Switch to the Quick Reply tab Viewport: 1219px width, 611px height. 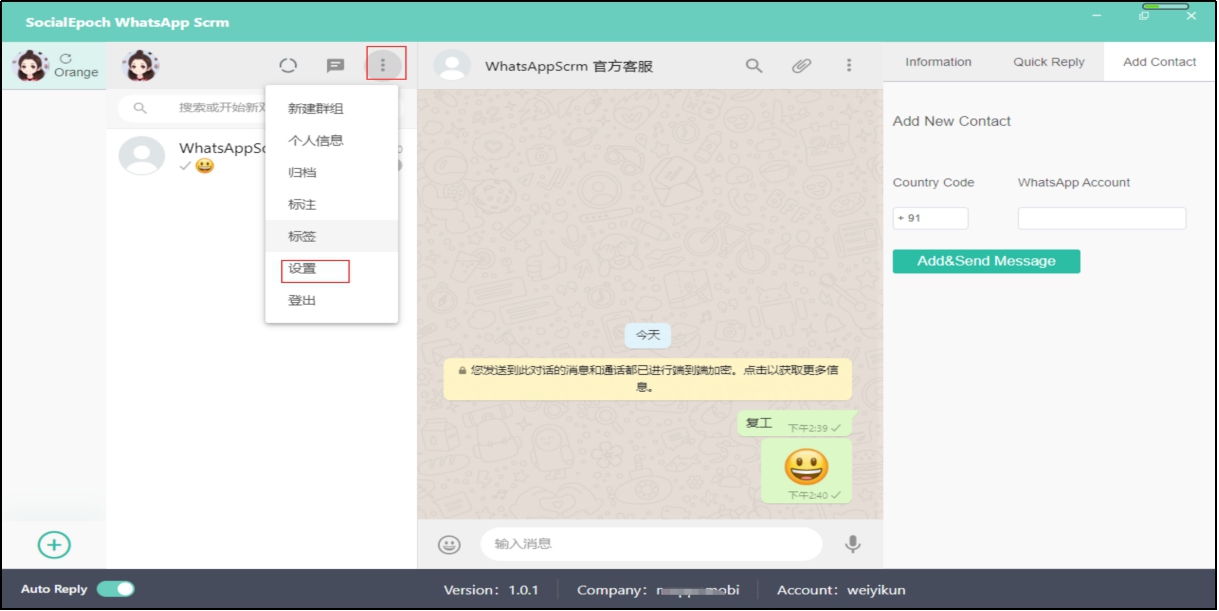click(1049, 62)
